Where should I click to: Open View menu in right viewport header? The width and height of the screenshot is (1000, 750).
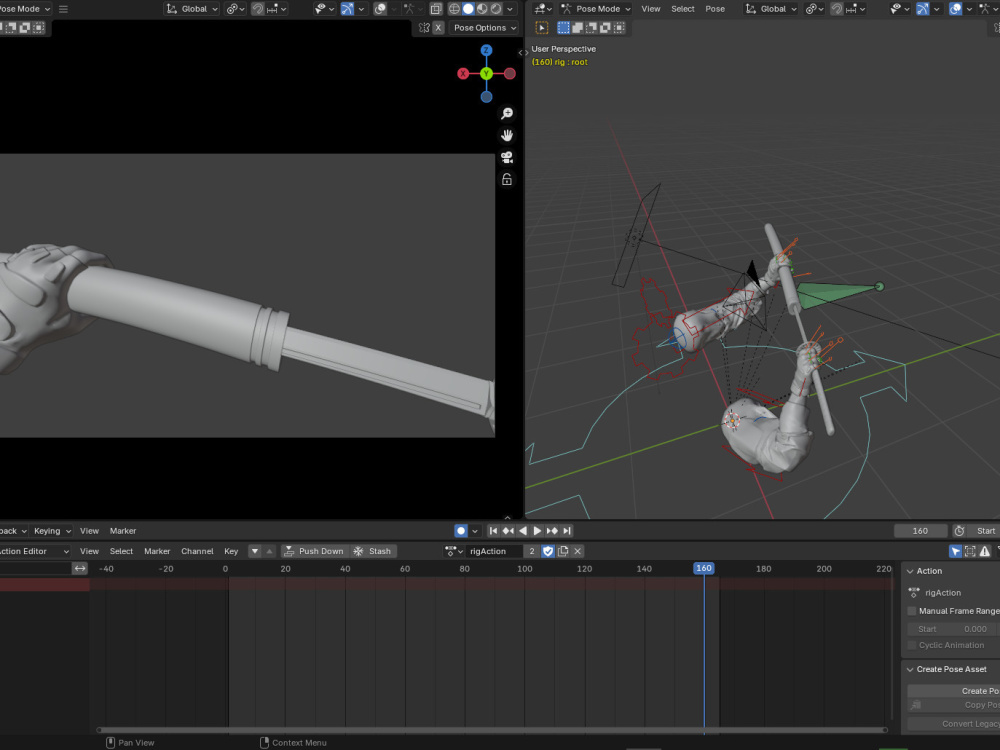tap(651, 9)
